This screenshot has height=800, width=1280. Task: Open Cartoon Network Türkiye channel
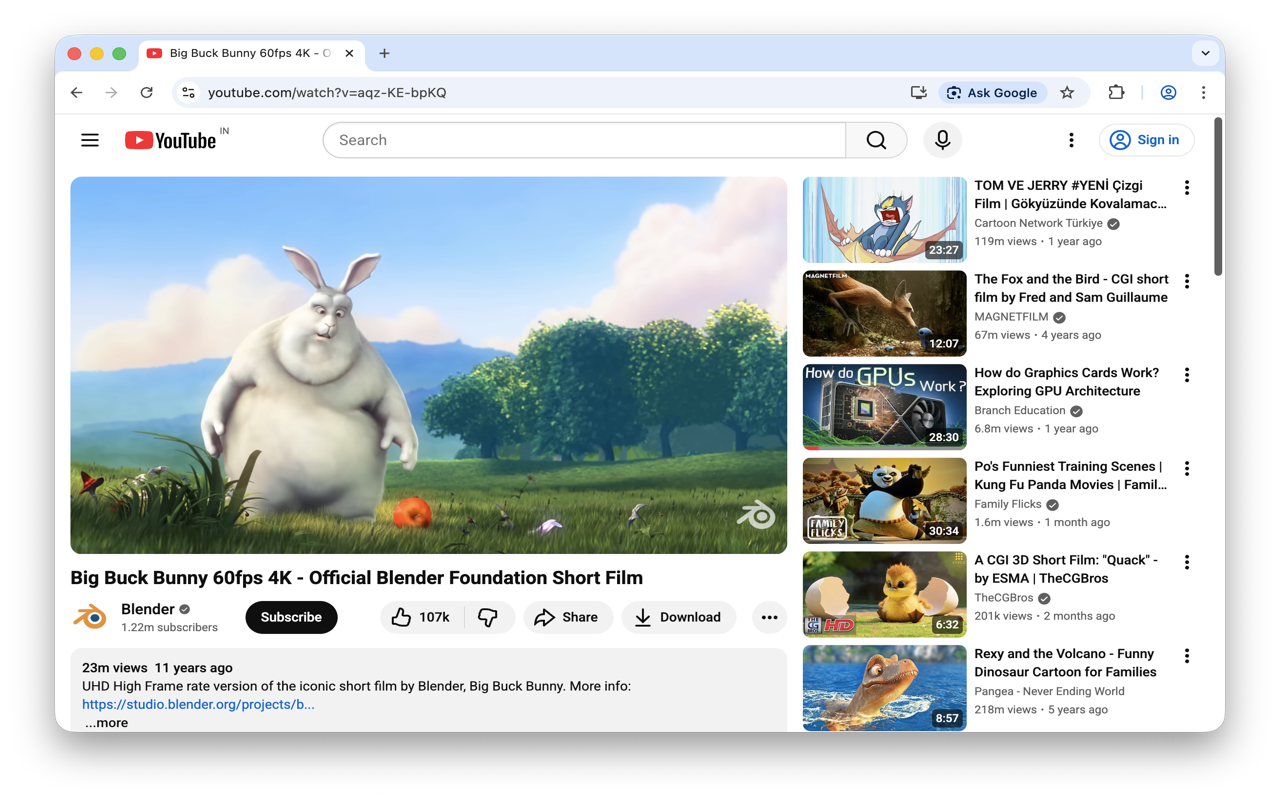(1038, 223)
